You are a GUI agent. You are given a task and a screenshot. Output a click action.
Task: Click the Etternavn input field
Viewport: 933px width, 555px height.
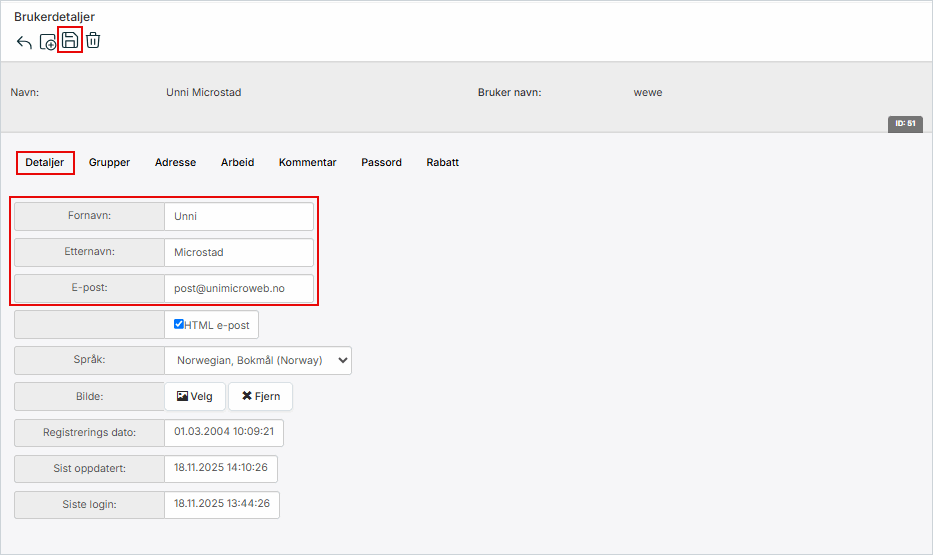pos(238,252)
